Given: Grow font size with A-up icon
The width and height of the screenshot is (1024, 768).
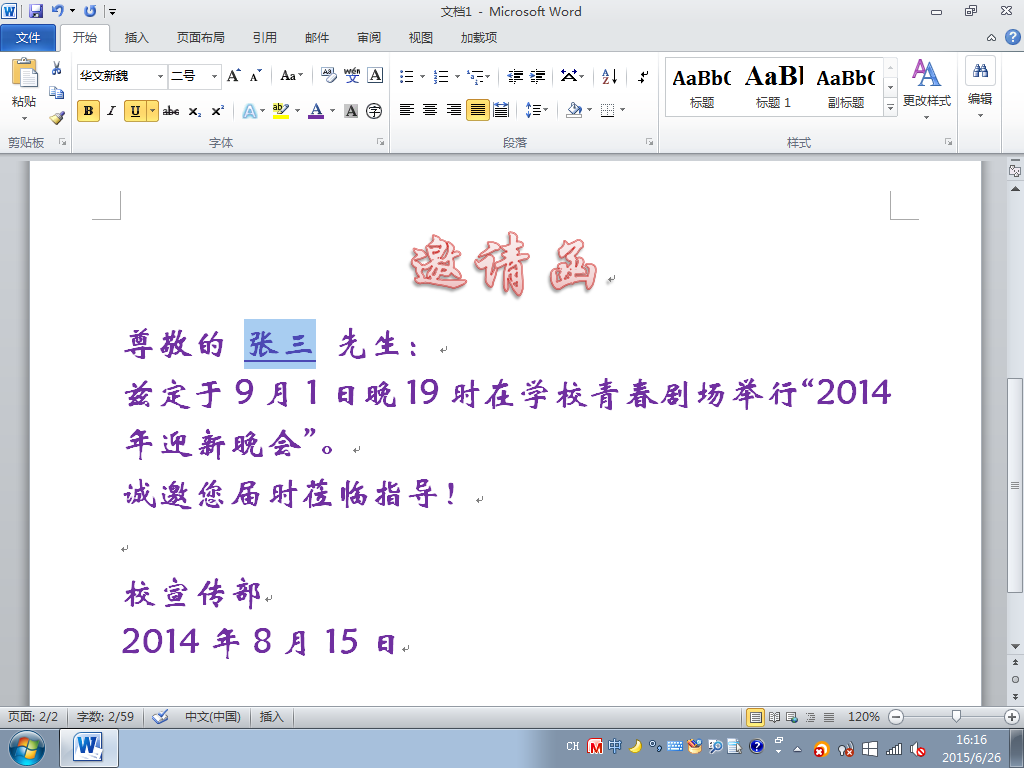Looking at the screenshot, I should pos(233,76).
